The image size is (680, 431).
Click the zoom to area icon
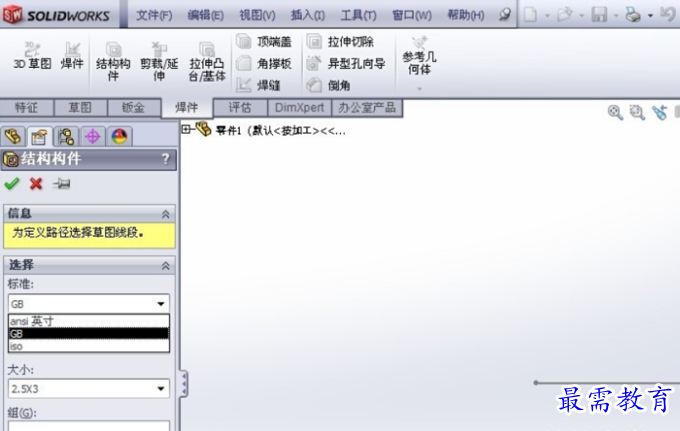[637, 112]
